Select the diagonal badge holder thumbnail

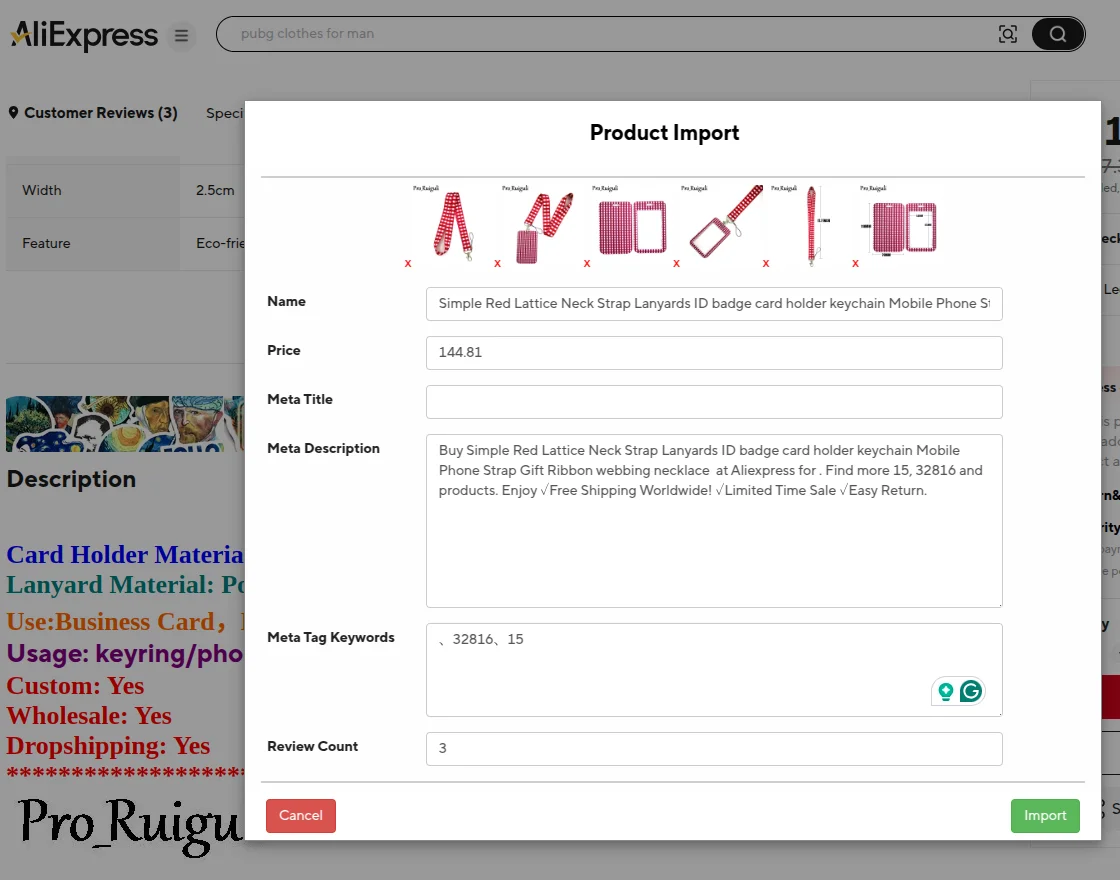click(x=721, y=224)
